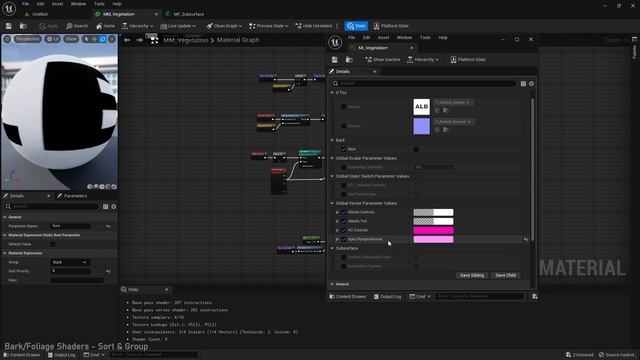Viewport: 640px width, 360px height.
Task: Click the Browse to asset icon in main toolbar
Action: 23,26
